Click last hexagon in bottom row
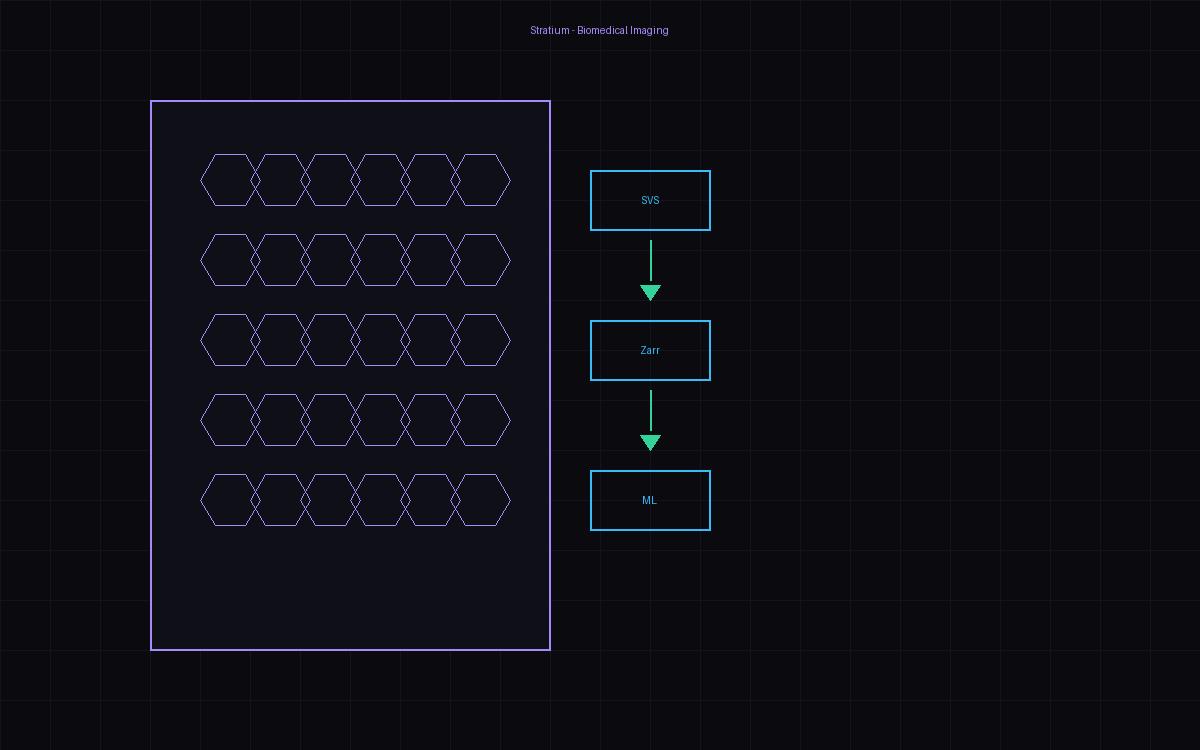The image size is (1200, 750). pos(481,500)
